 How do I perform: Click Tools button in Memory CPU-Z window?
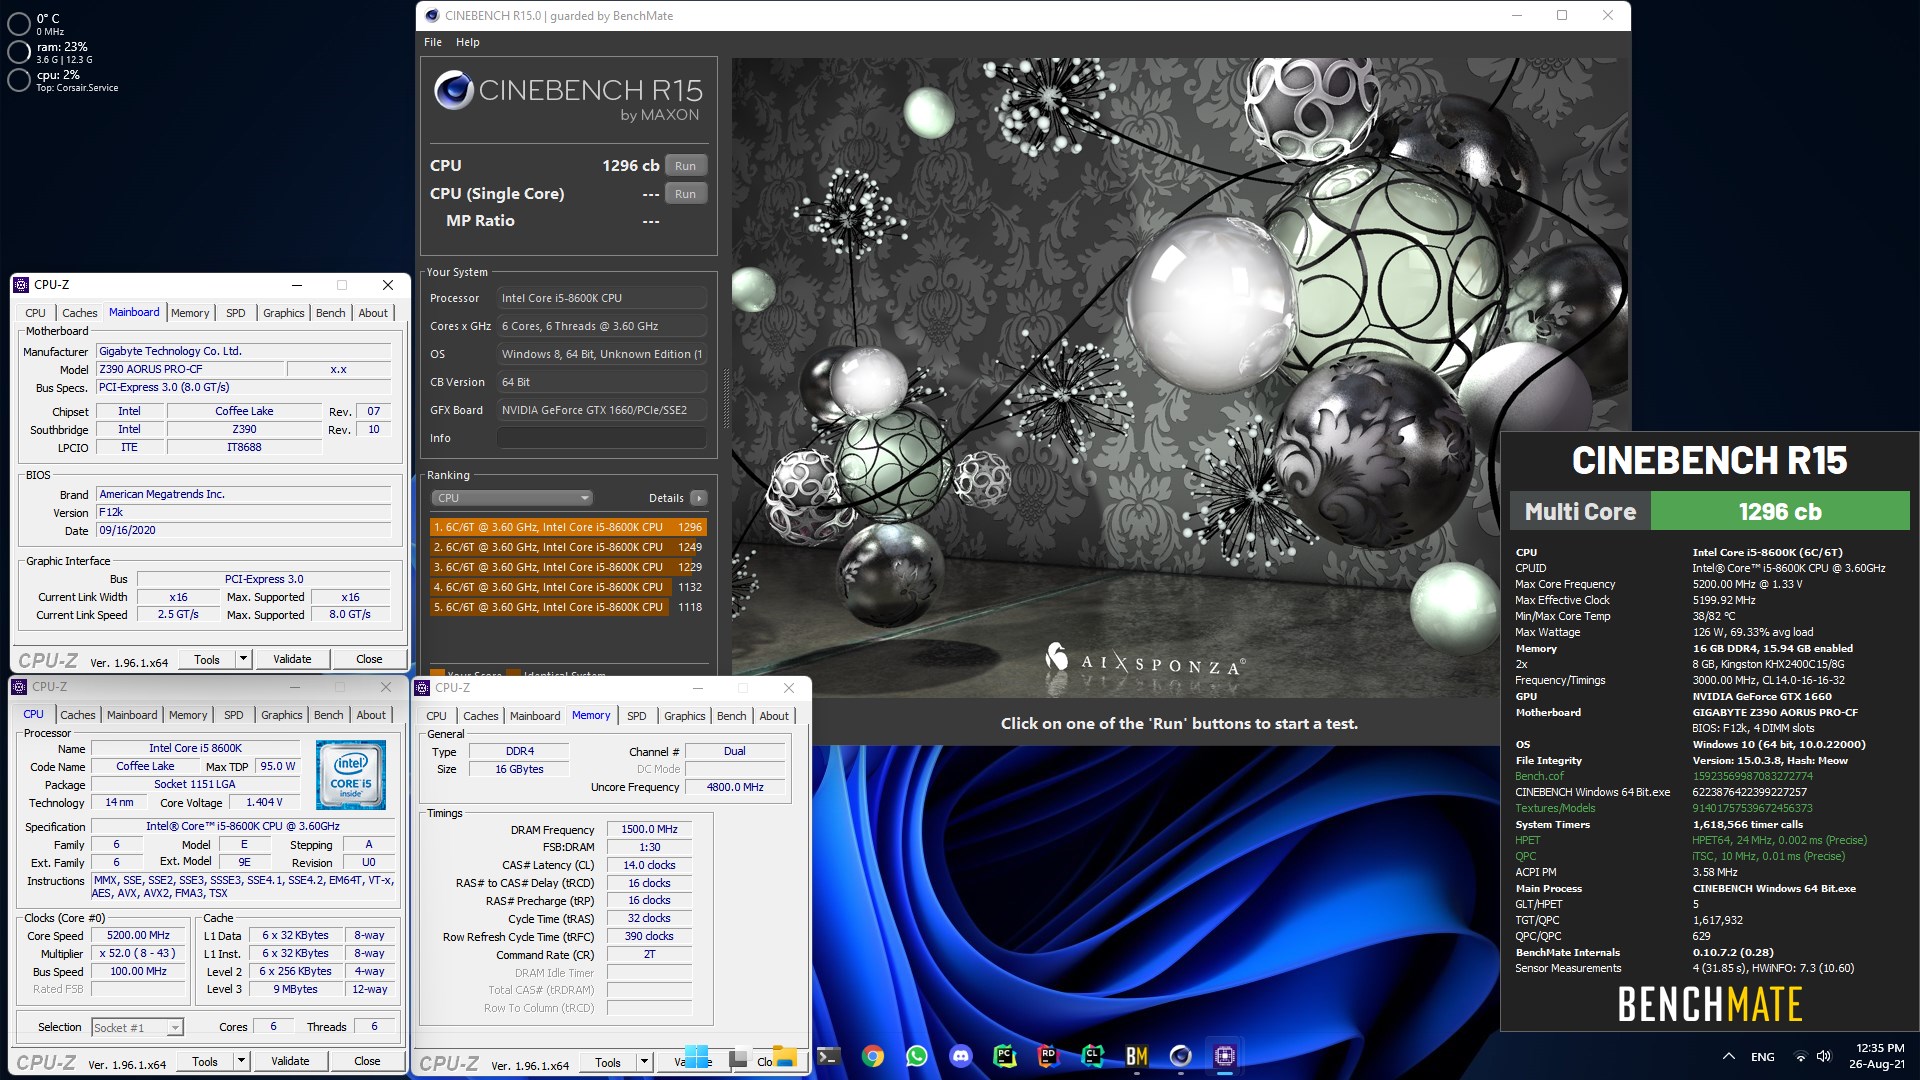pyautogui.click(x=608, y=1062)
